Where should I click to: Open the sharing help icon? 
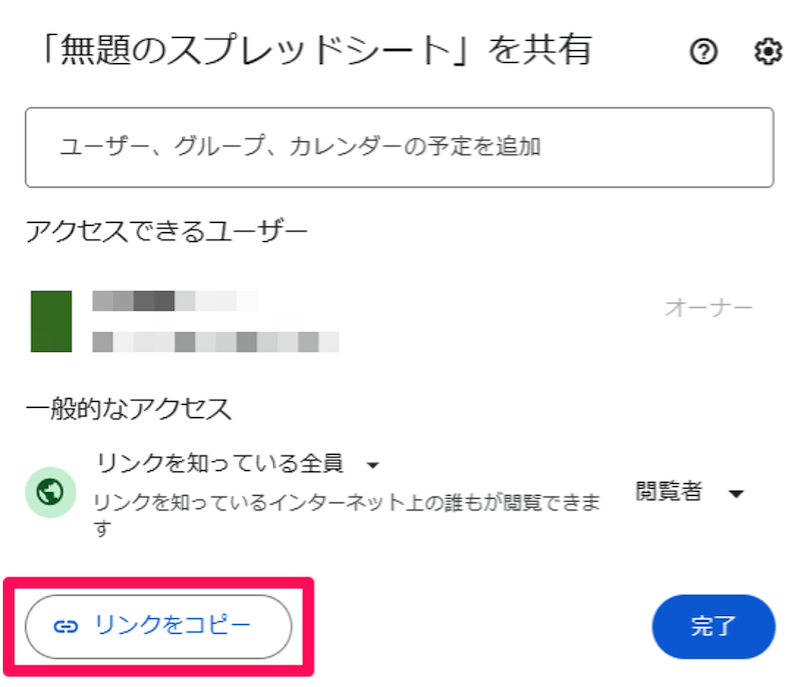pyautogui.click(x=704, y=54)
